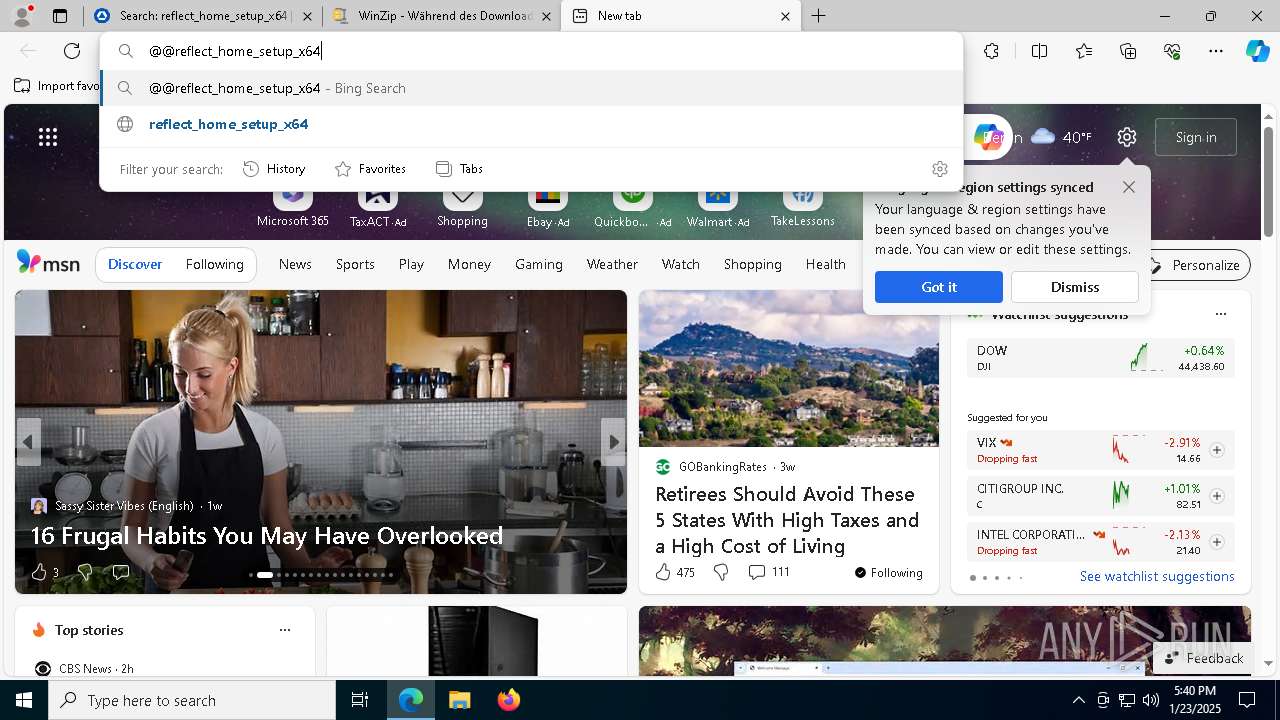Dislike the Frugal Habits article

pos(85,572)
